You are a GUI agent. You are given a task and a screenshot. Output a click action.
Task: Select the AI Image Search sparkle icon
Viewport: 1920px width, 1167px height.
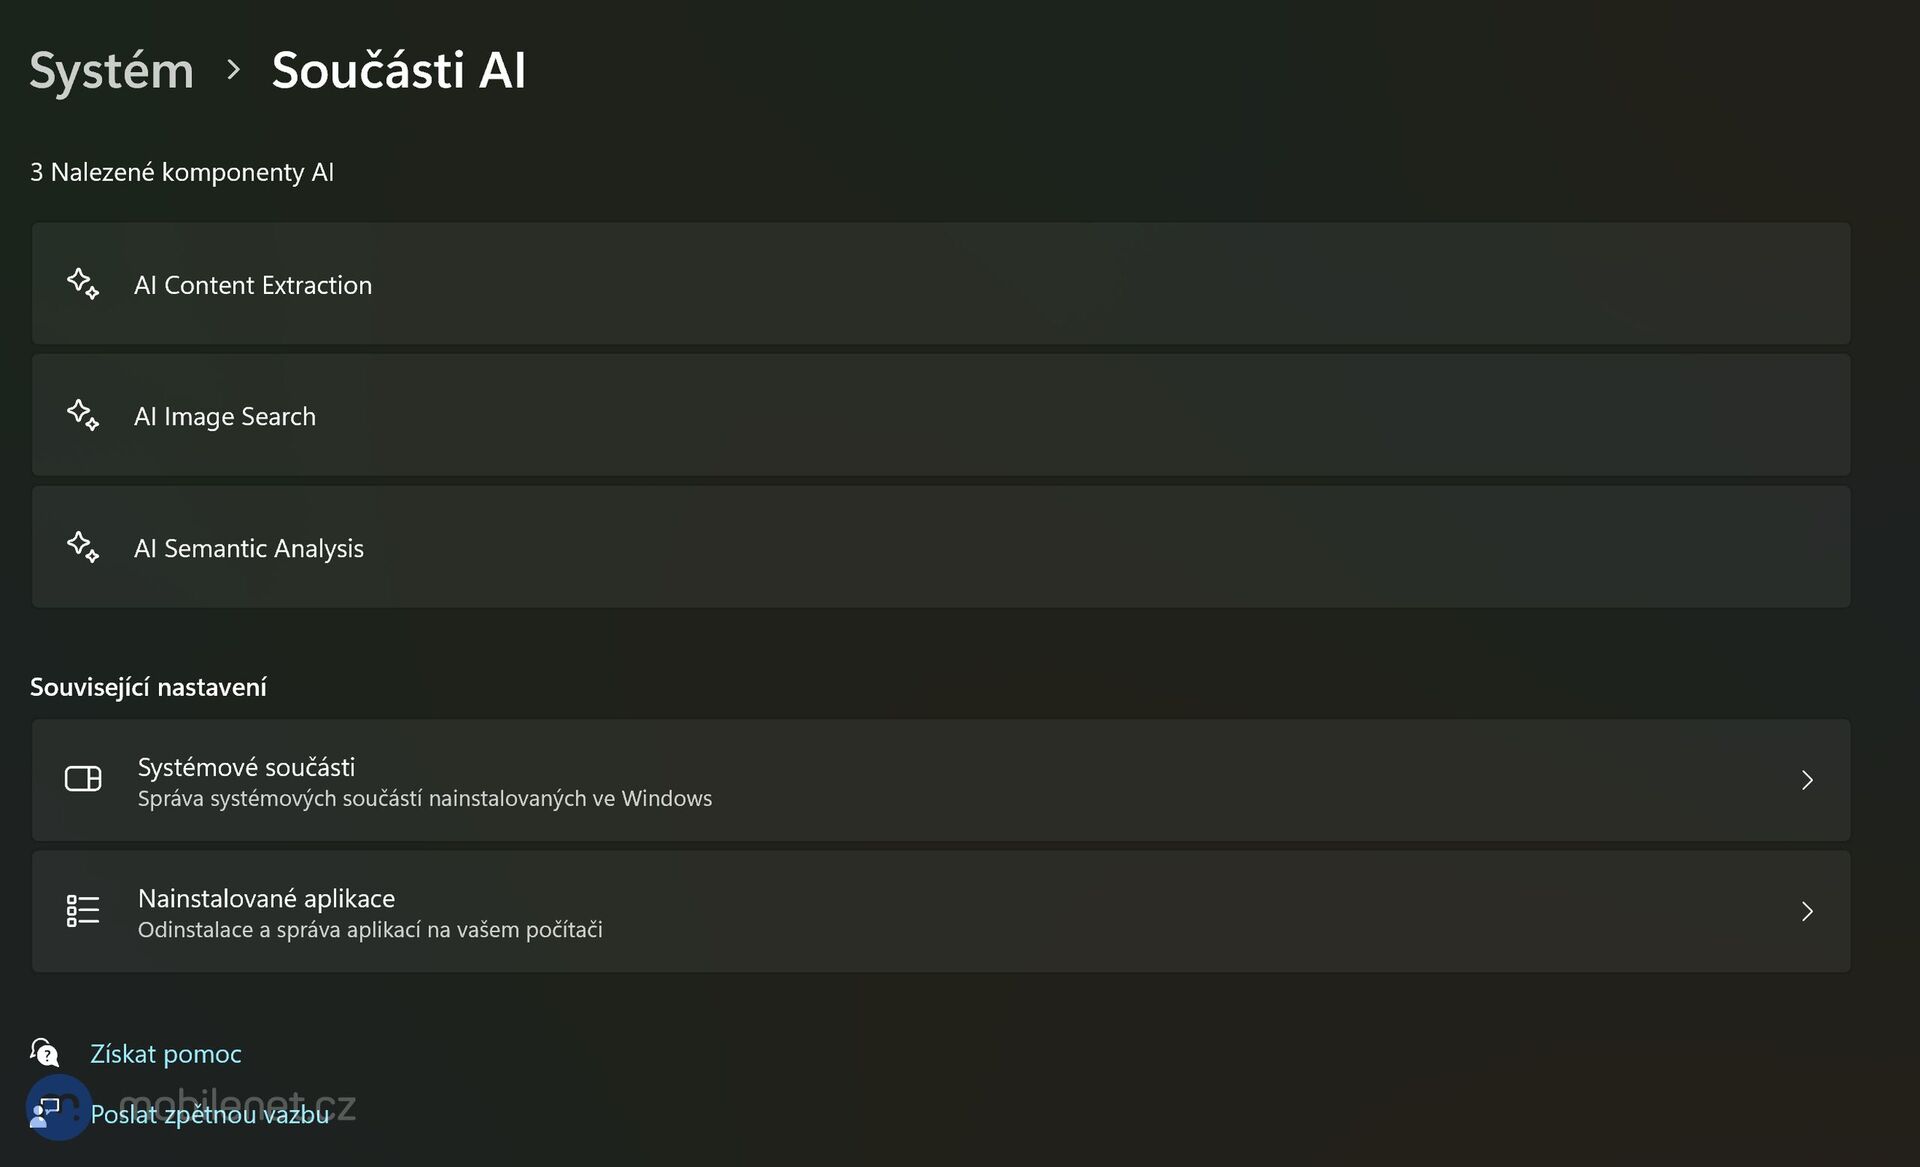[84, 415]
